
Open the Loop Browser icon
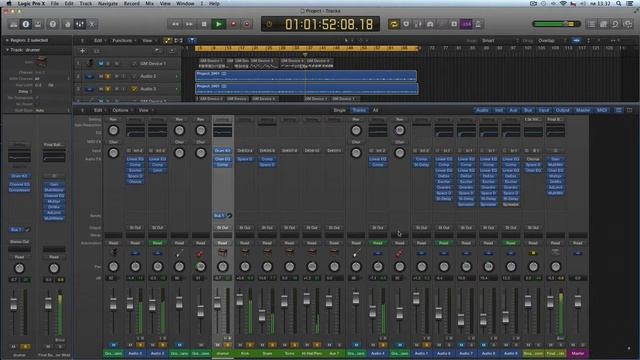[x=615, y=24]
